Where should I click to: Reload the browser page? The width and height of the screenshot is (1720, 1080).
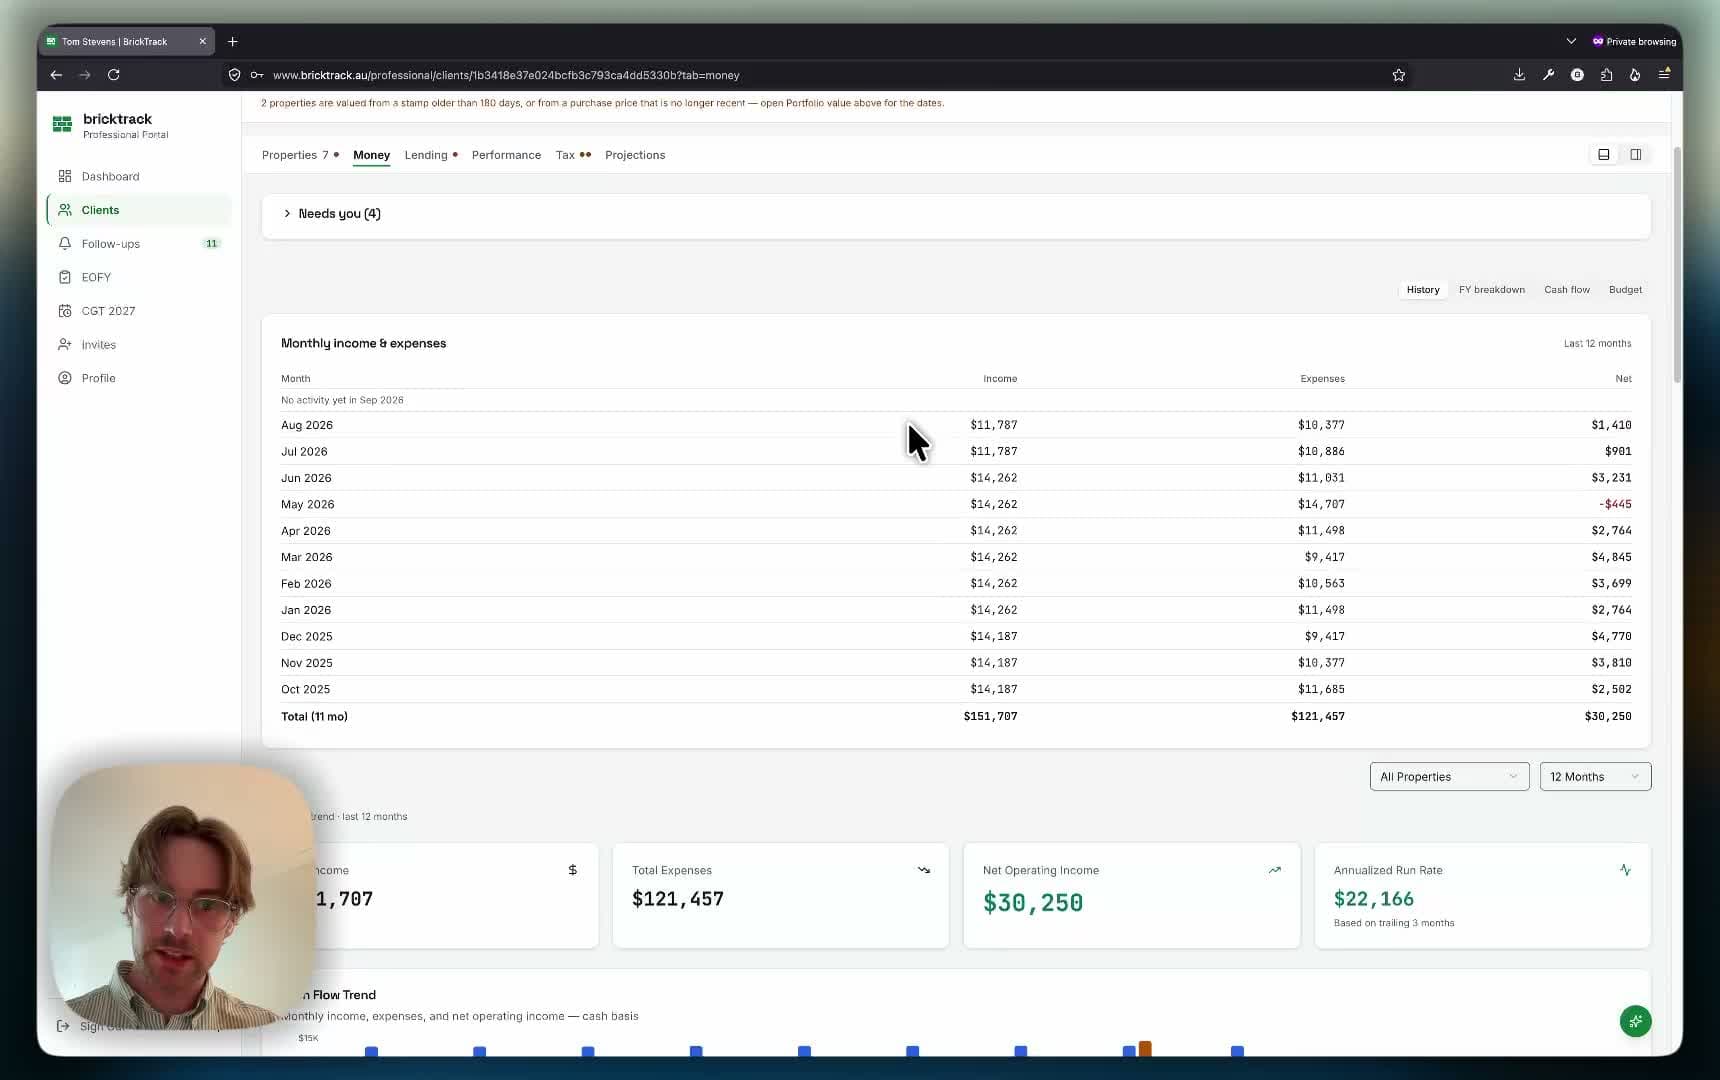(114, 75)
